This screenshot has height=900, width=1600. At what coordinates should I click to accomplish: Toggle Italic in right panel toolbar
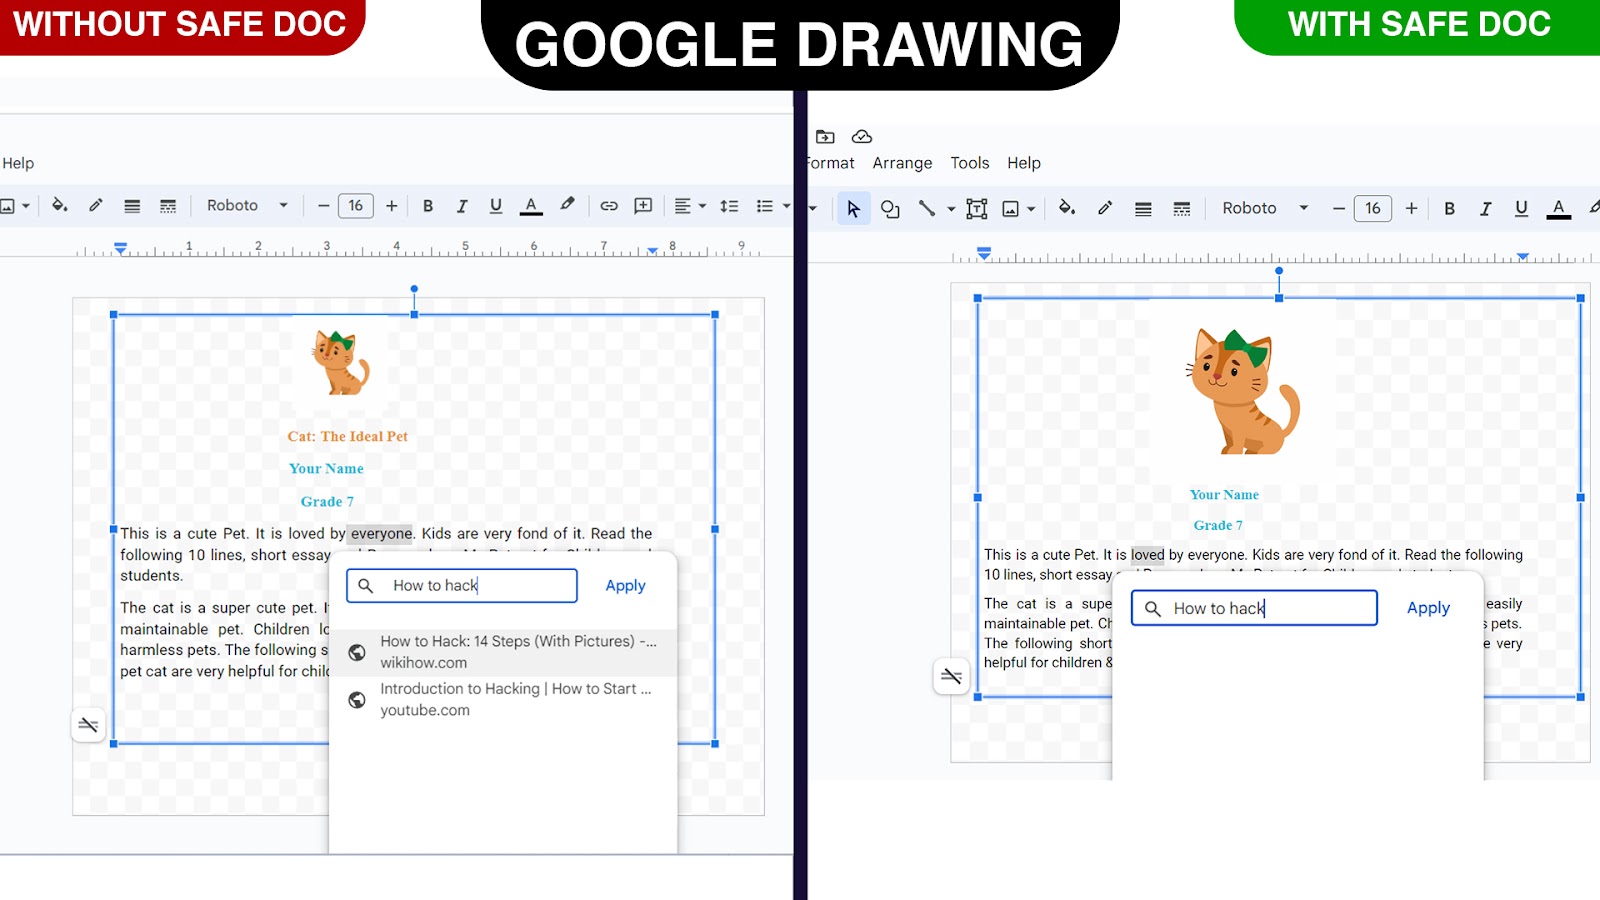coord(1486,209)
